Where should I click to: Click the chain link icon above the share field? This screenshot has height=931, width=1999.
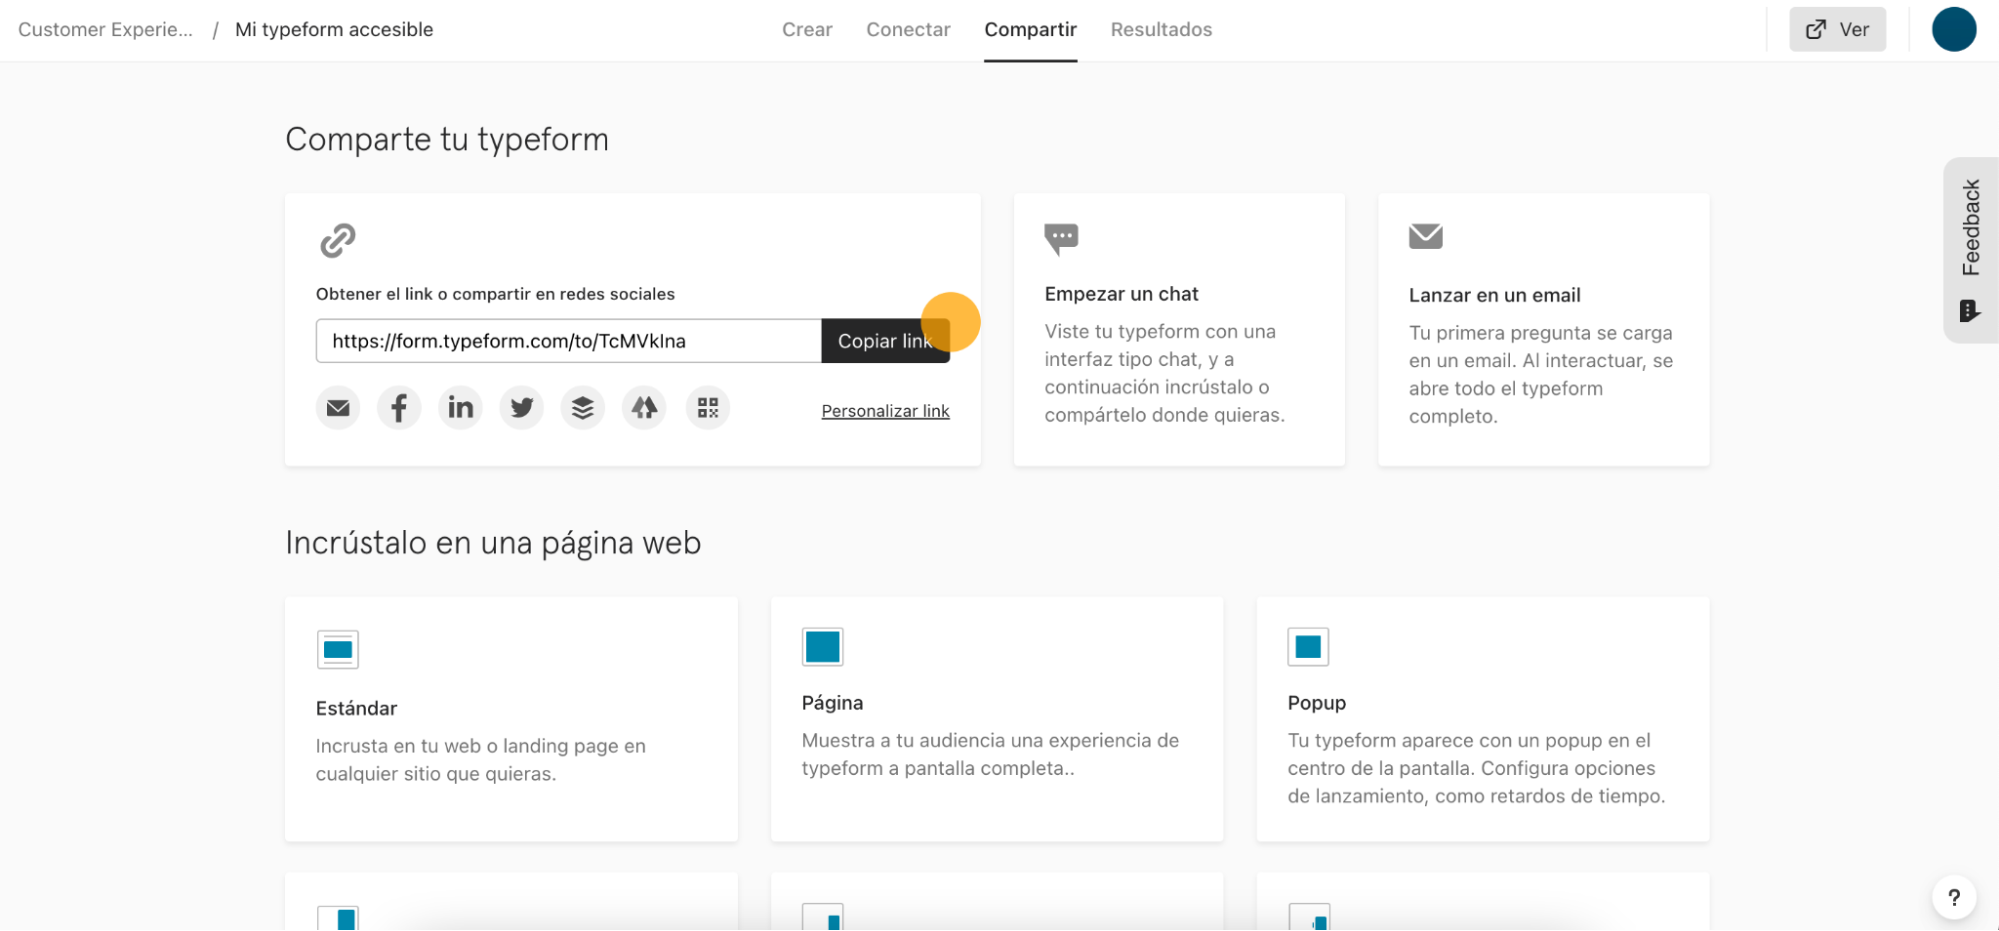tap(336, 239)
